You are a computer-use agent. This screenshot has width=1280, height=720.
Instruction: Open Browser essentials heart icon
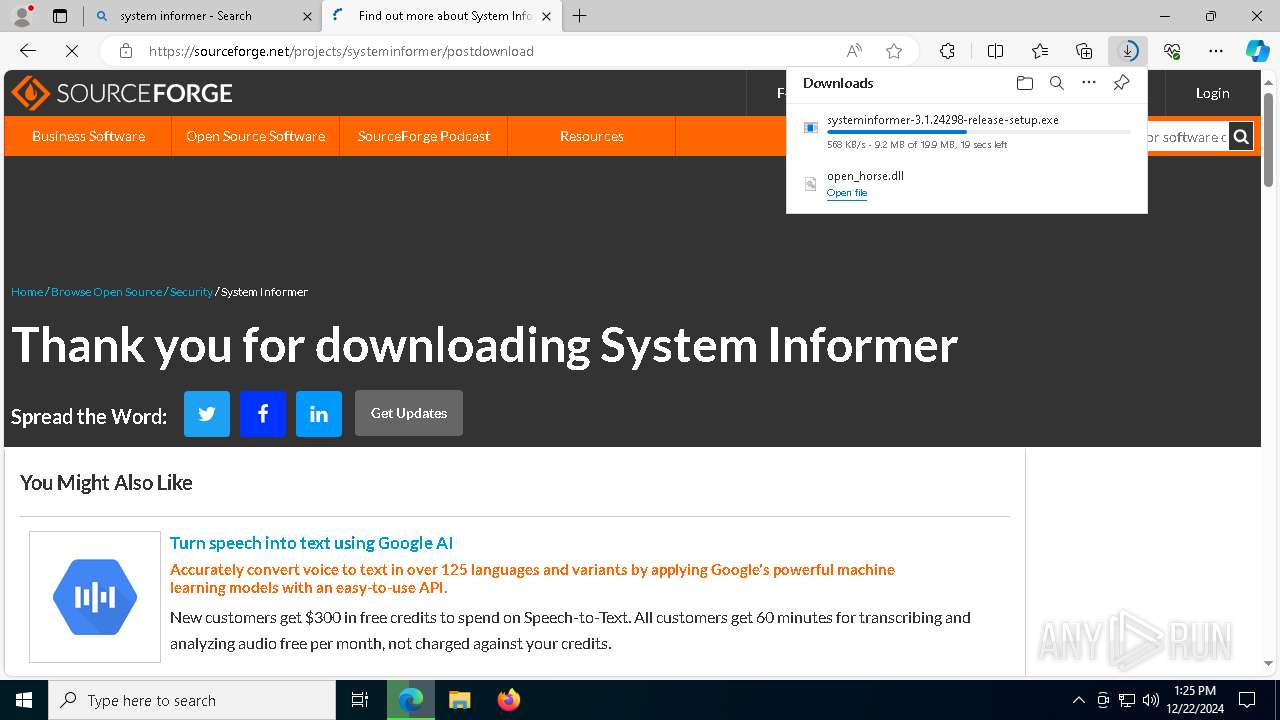click(x=1172, y=51)
